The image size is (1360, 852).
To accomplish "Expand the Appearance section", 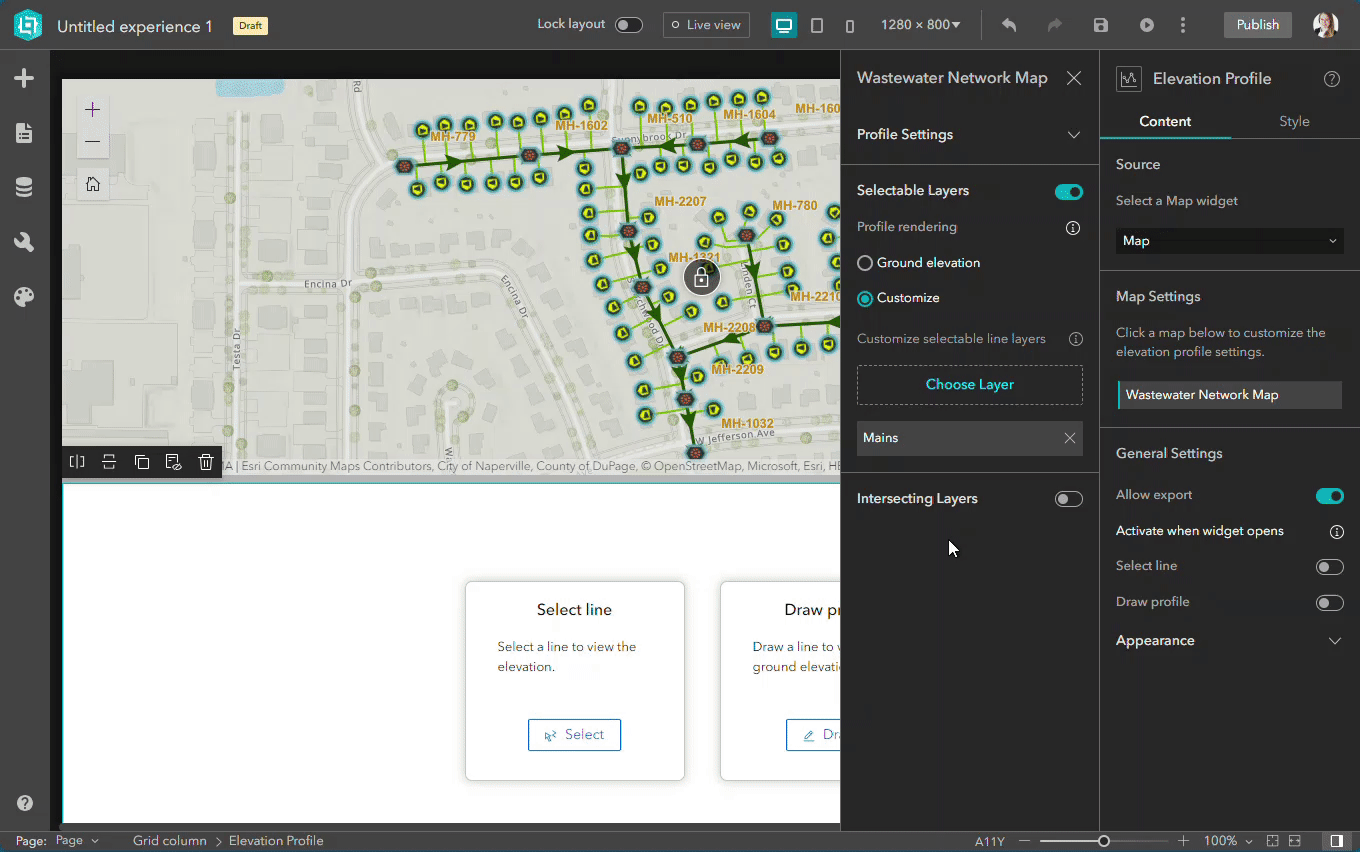I will tap(1334, 641).
